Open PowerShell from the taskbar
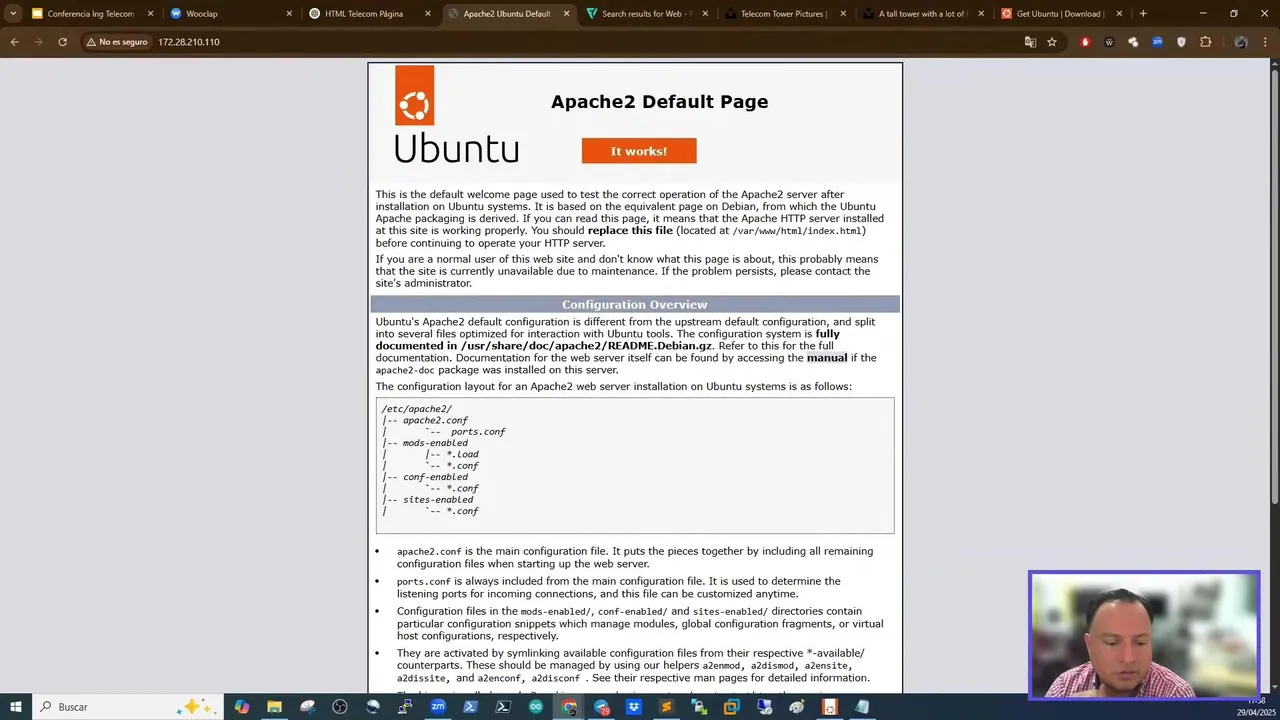Screen dimensions: 1280x720 (471, 707)
